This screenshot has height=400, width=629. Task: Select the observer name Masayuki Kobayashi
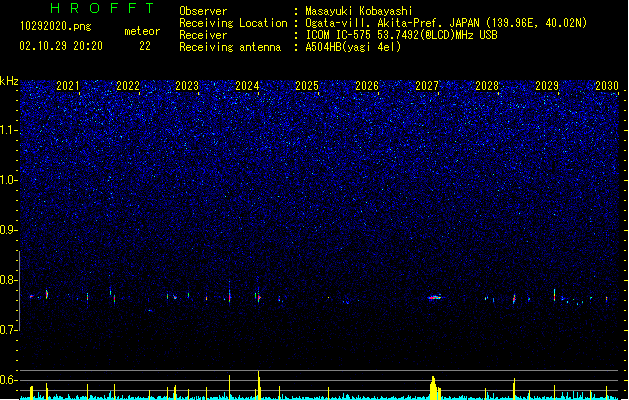pos(359,11)
